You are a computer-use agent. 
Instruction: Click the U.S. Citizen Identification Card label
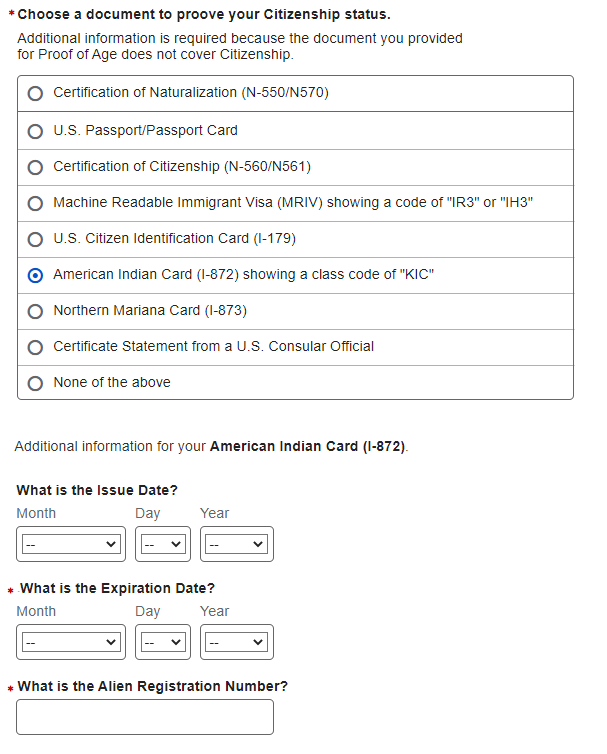click(x=174, y=238)
